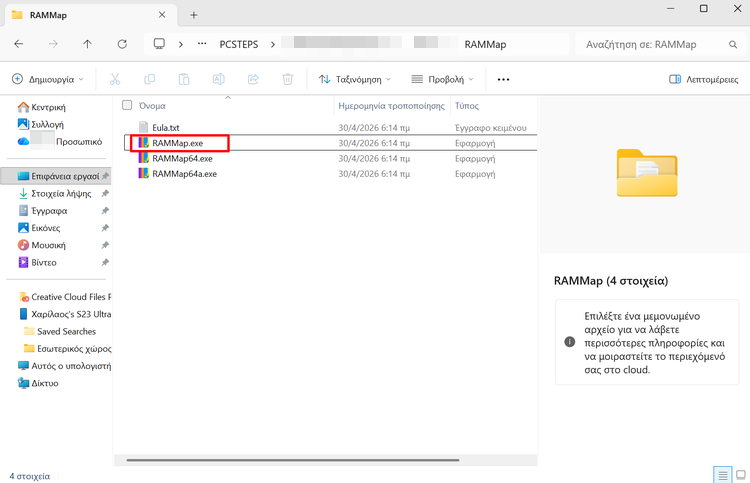Click the Cut scissors icon in toolbar
Viewport: 750px width, 483px height.
point(115,79)
